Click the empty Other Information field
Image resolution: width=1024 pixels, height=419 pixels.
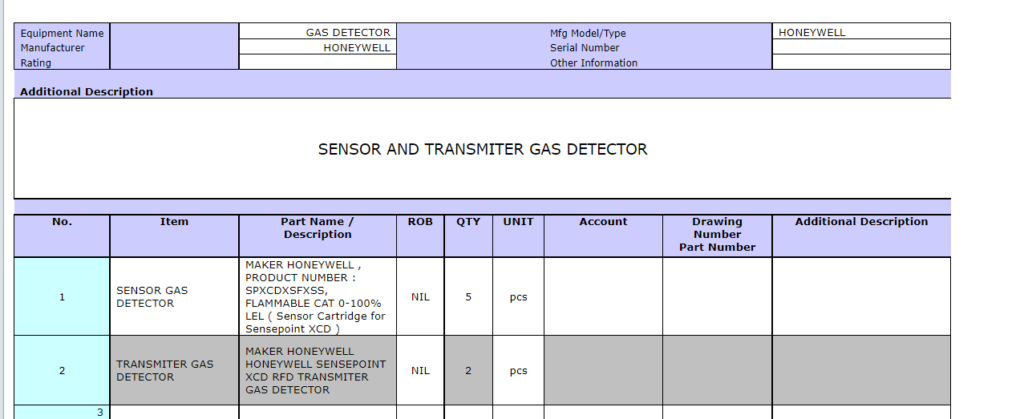(x=860, y=62)
